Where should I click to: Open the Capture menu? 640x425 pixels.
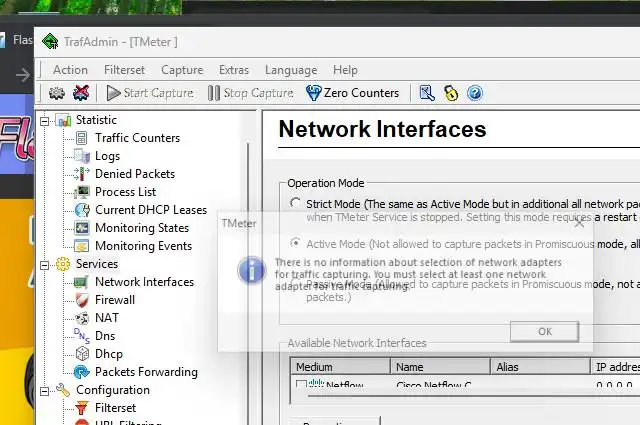182,70
